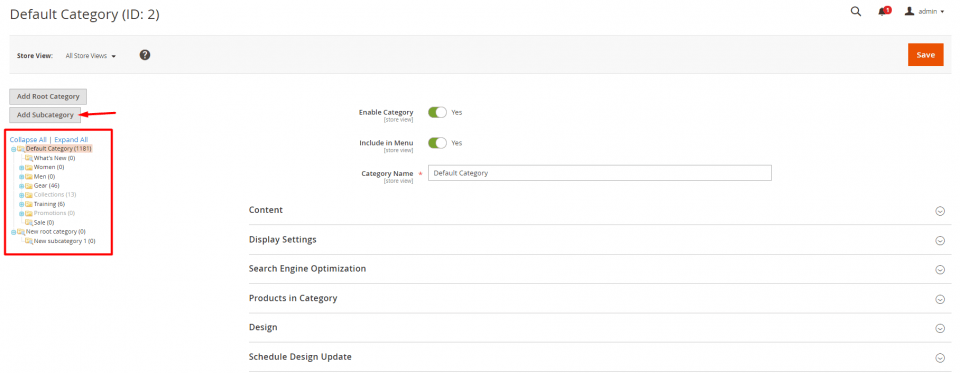Expand the Promotions category node

click(21, 213)
